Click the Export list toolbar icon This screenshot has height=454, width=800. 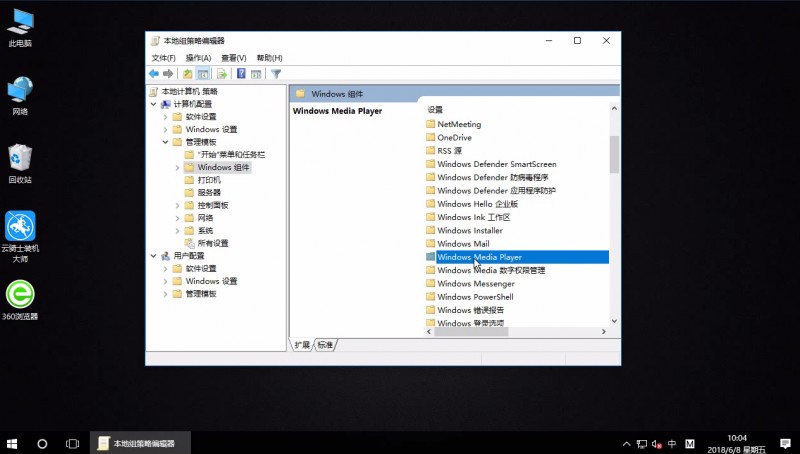click(x=221, y=74)
